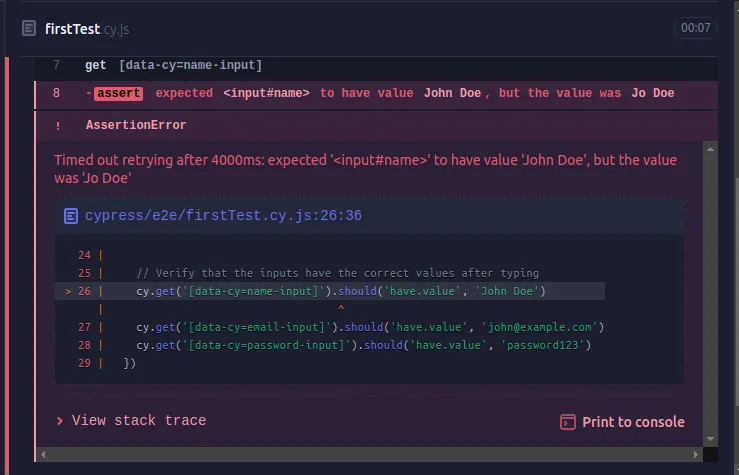Viewport: 739px width, 475px height.
Task: Click code line 28 password-input assertion
Action: tap(363, 345)
